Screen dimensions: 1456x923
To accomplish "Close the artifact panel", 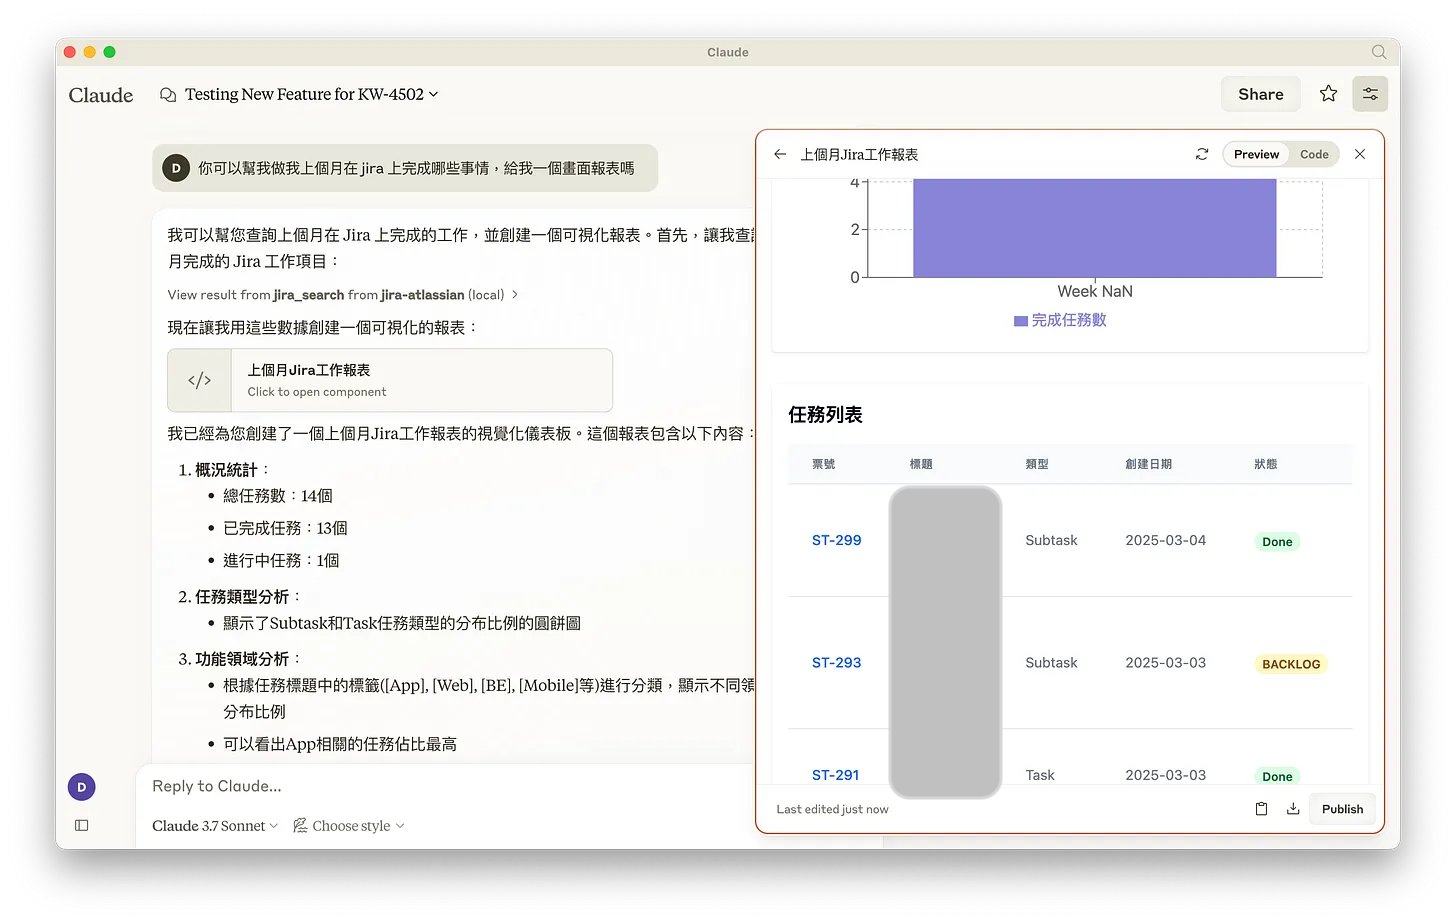I will (x=1360, y=154).
